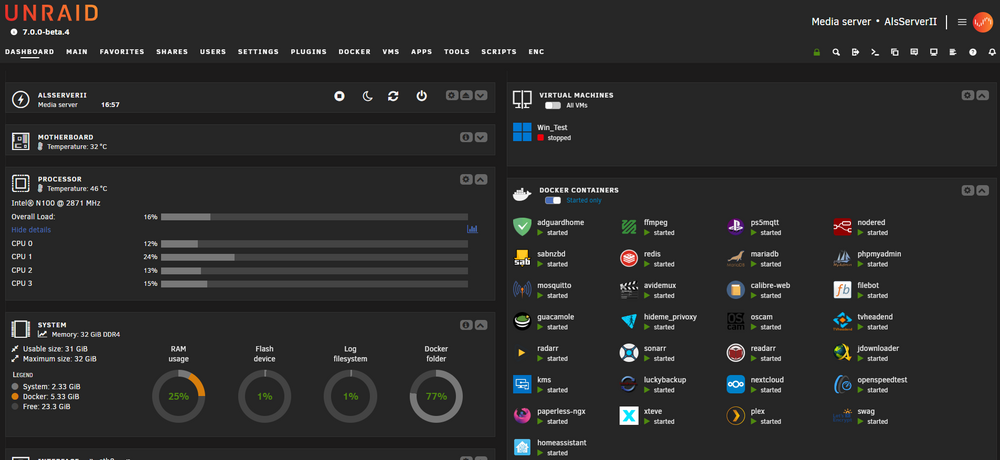Open the Plugins menu tab
The height and width of the screenshot is (460, 1000).
coord(309,52)
